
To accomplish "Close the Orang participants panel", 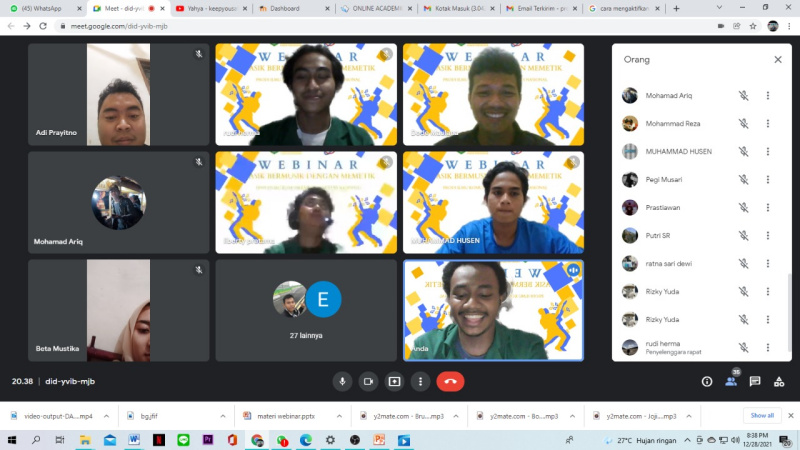I will (777, 60).
